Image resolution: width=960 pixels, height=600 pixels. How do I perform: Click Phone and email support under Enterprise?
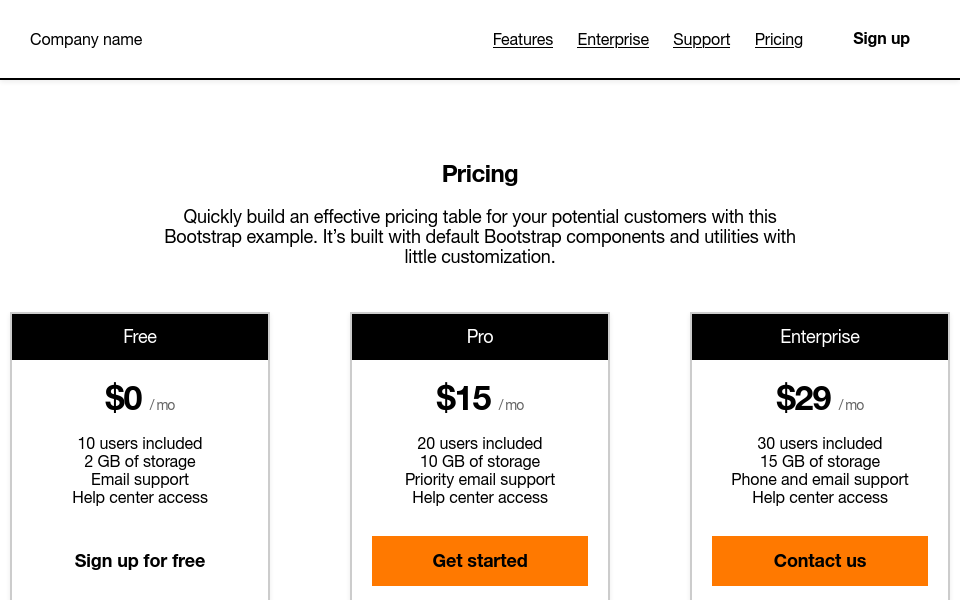819,479
